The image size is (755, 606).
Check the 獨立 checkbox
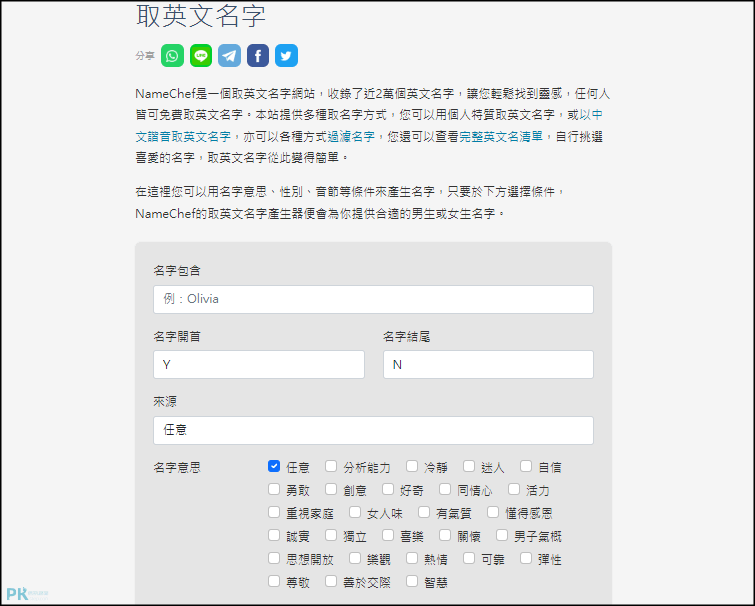[331, 535]
